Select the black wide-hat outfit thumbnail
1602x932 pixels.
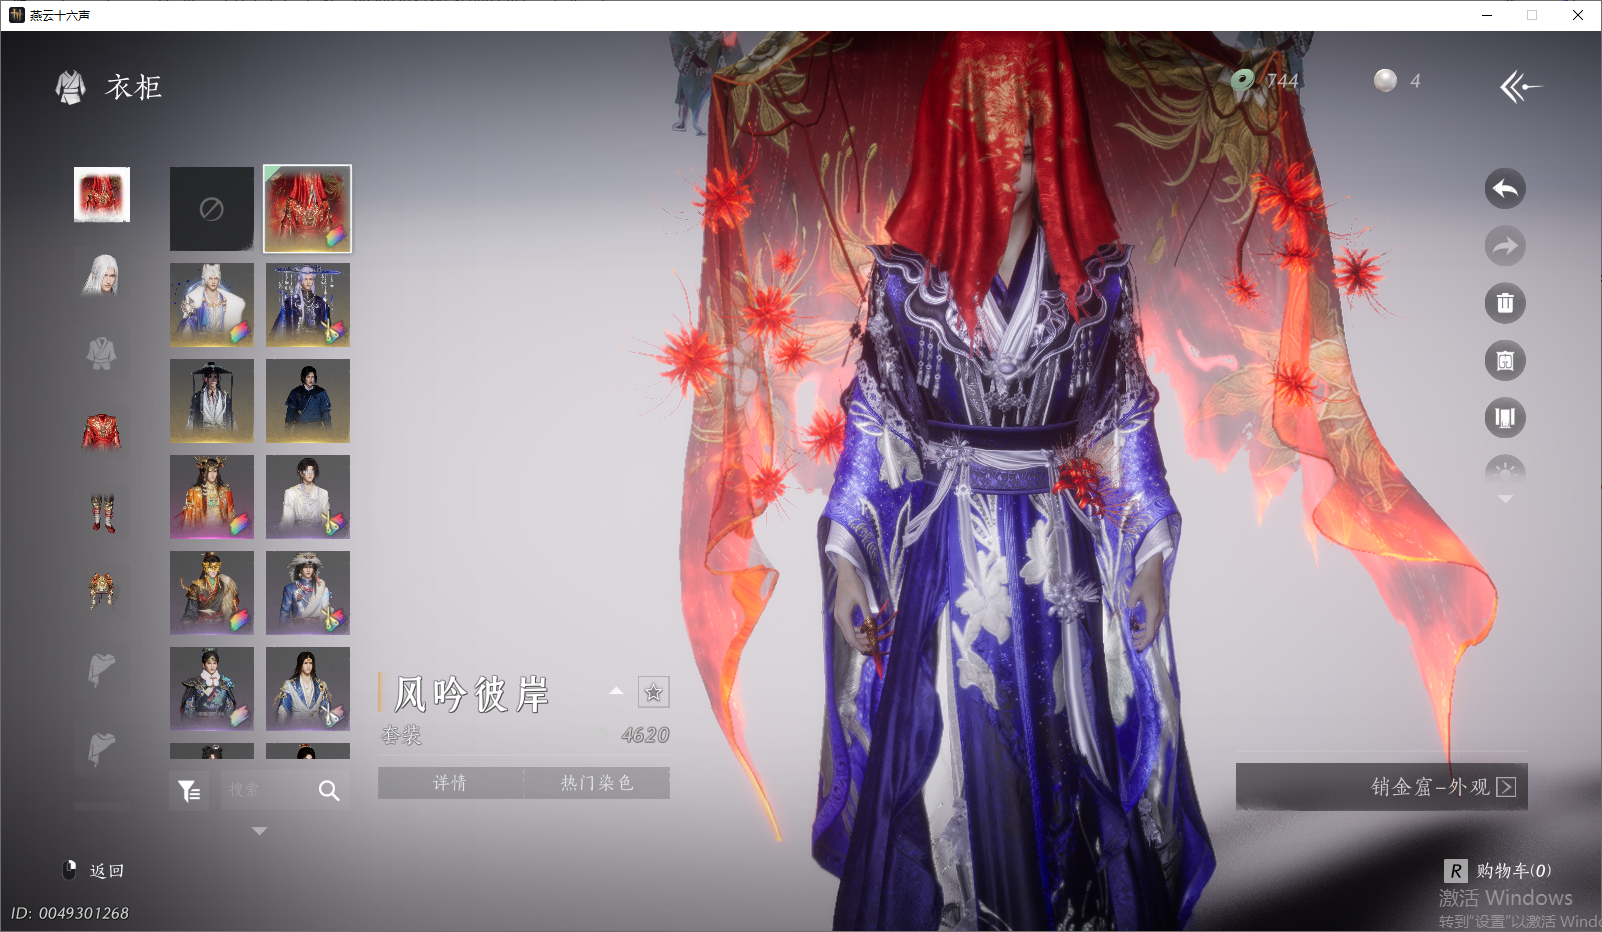(212, 401)
